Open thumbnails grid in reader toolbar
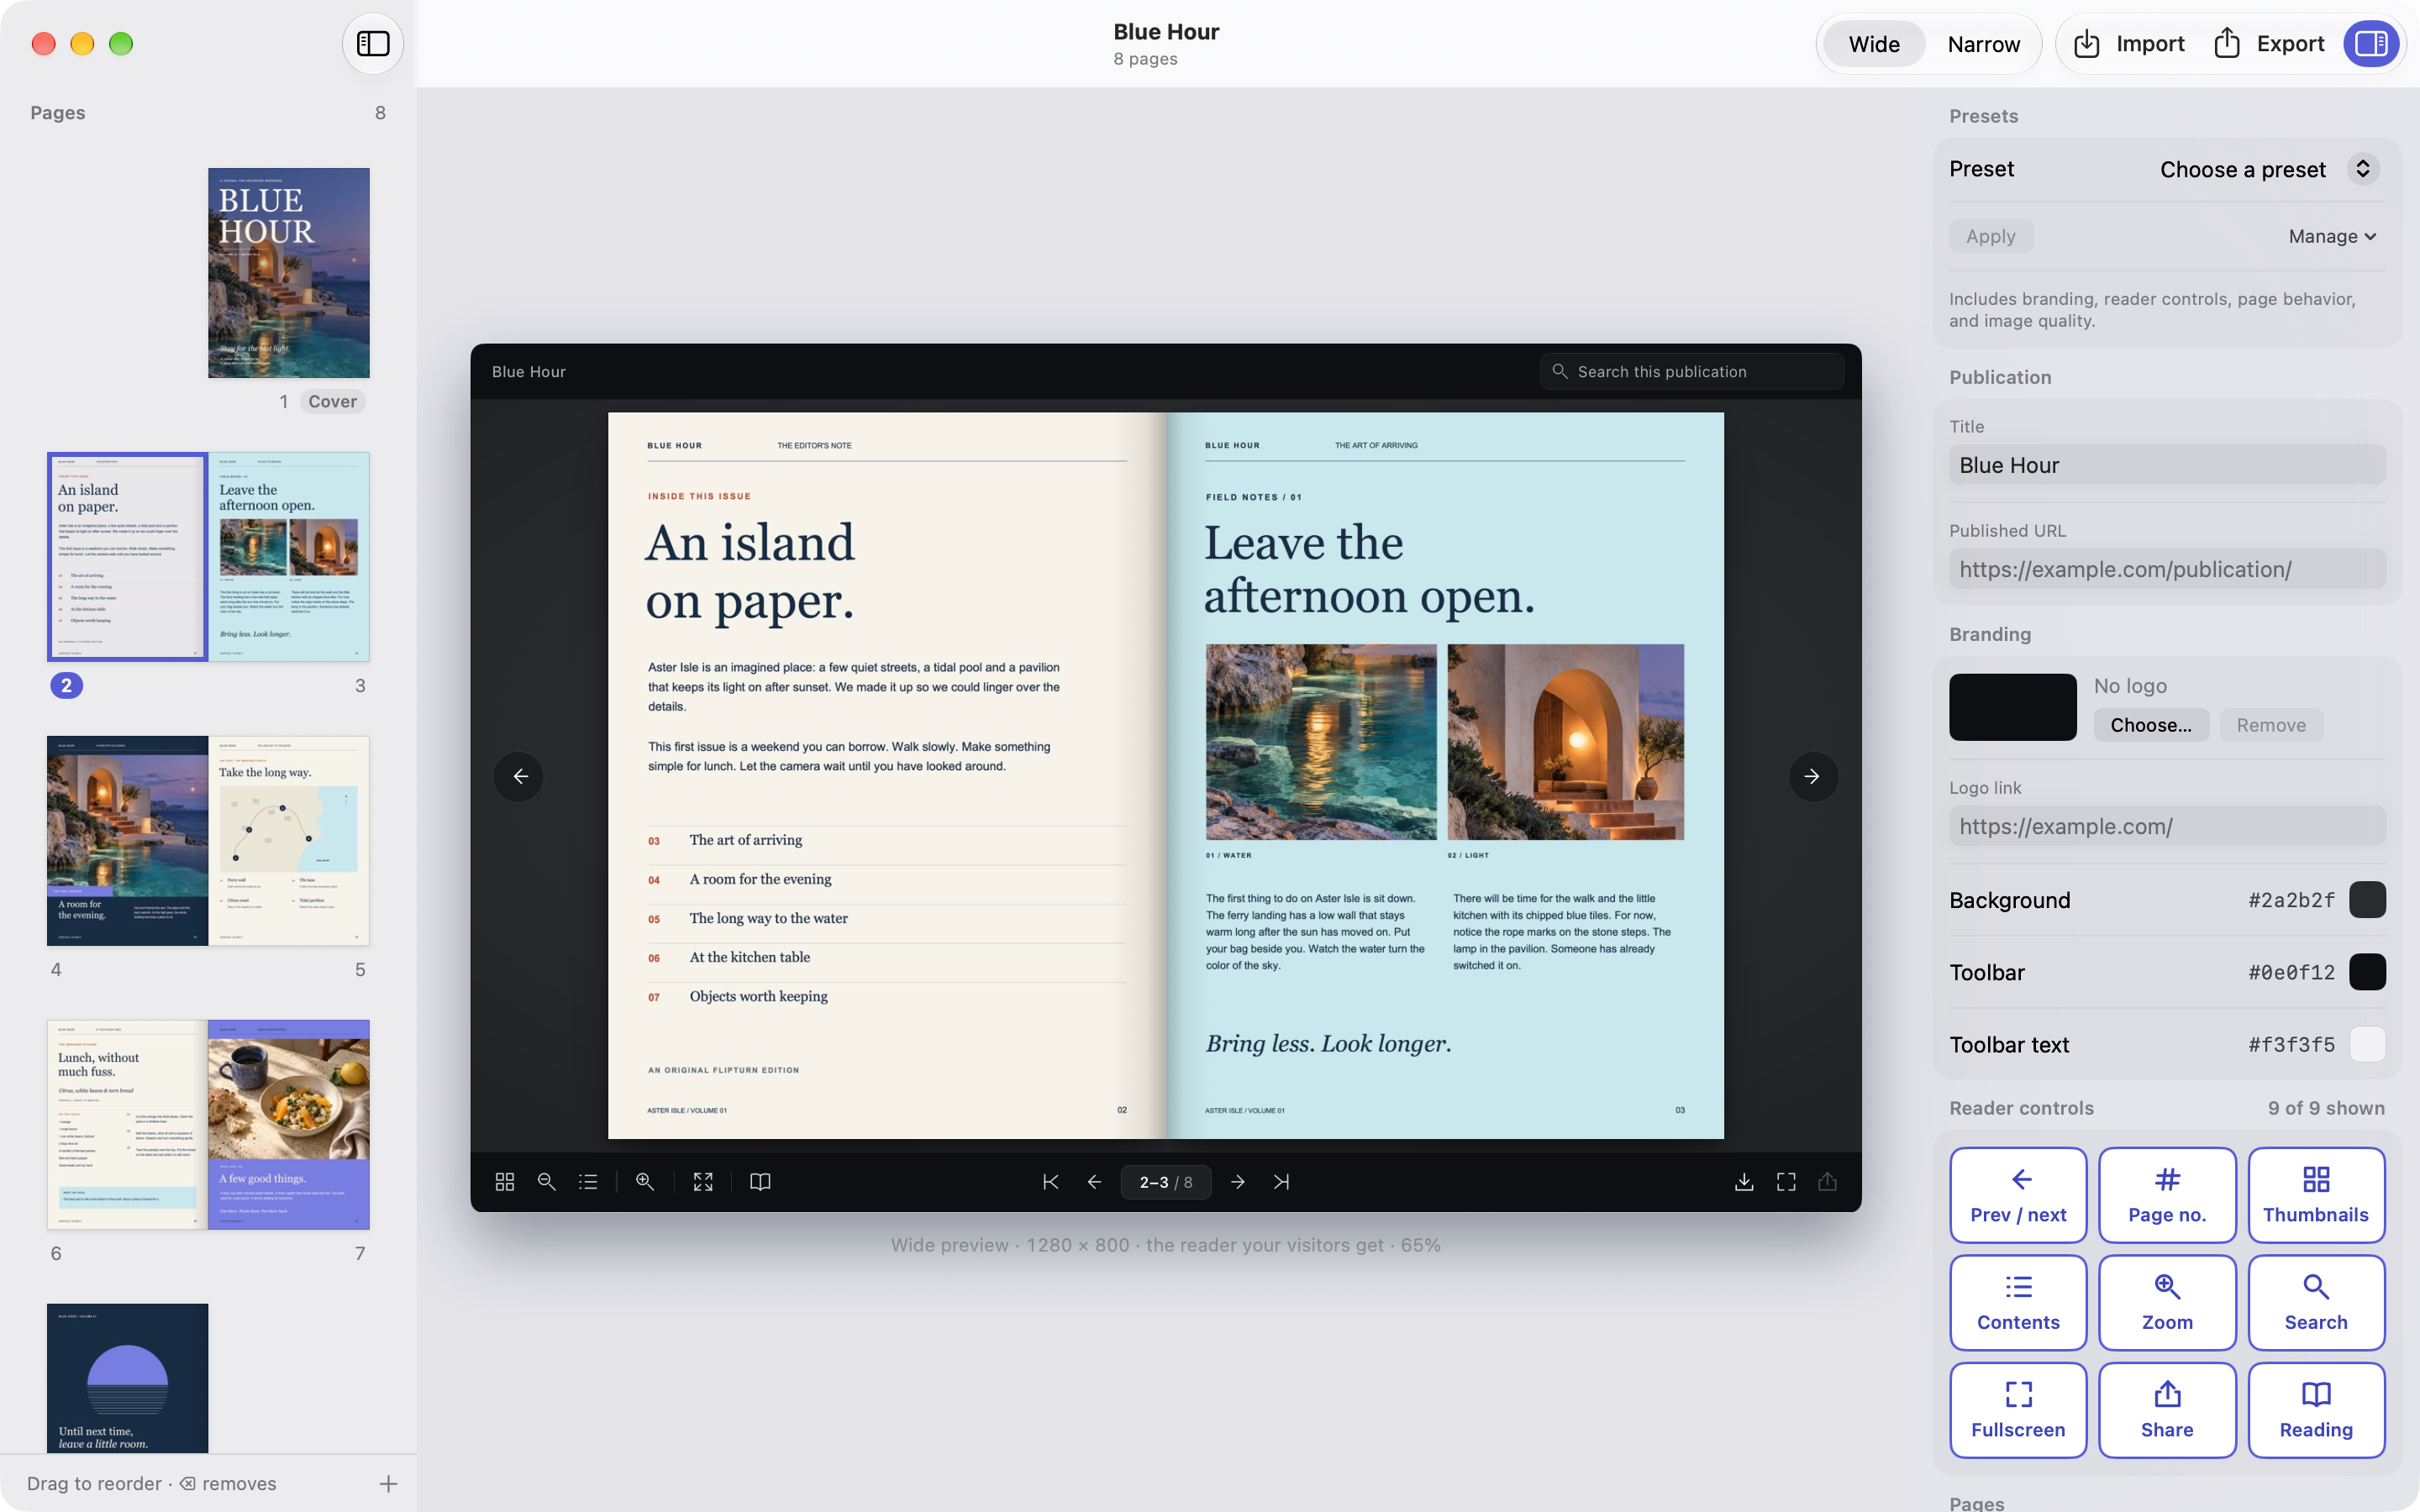This screenshot has height=1512, width=2420. coord(505,1182)
